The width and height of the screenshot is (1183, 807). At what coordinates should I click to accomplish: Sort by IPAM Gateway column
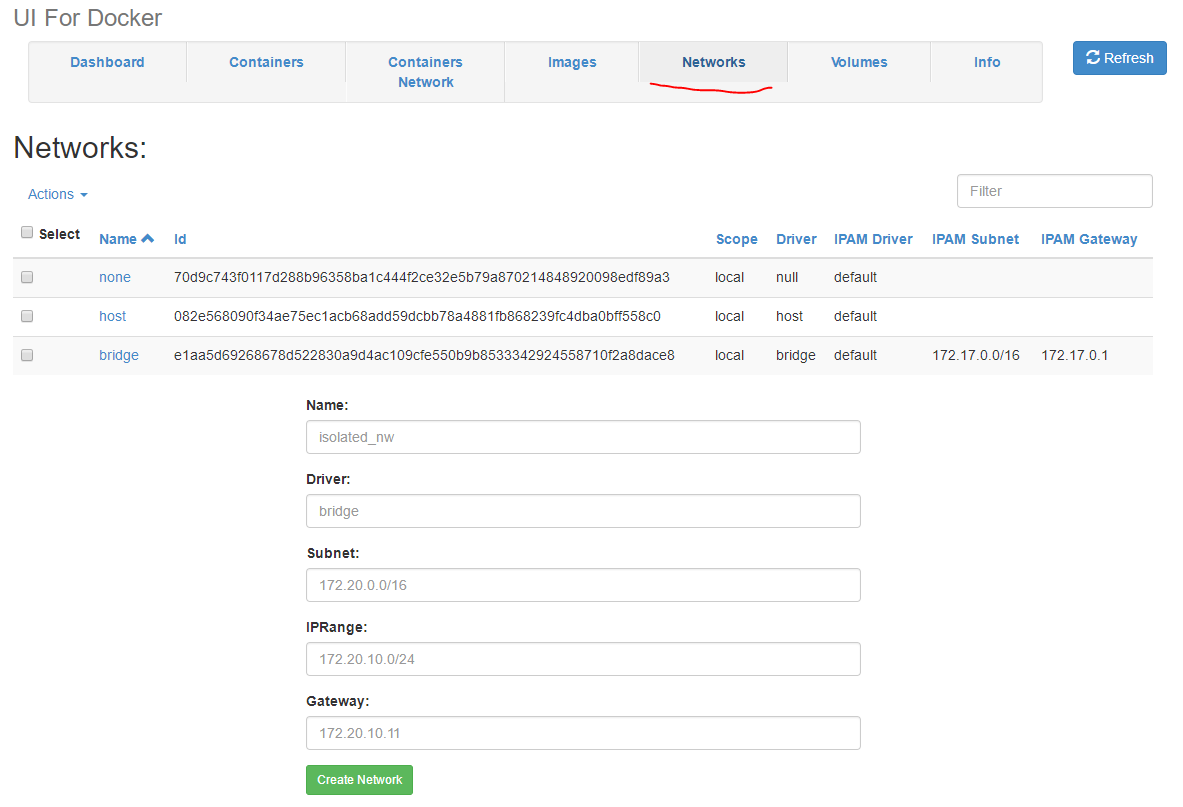coord(1089,239)
